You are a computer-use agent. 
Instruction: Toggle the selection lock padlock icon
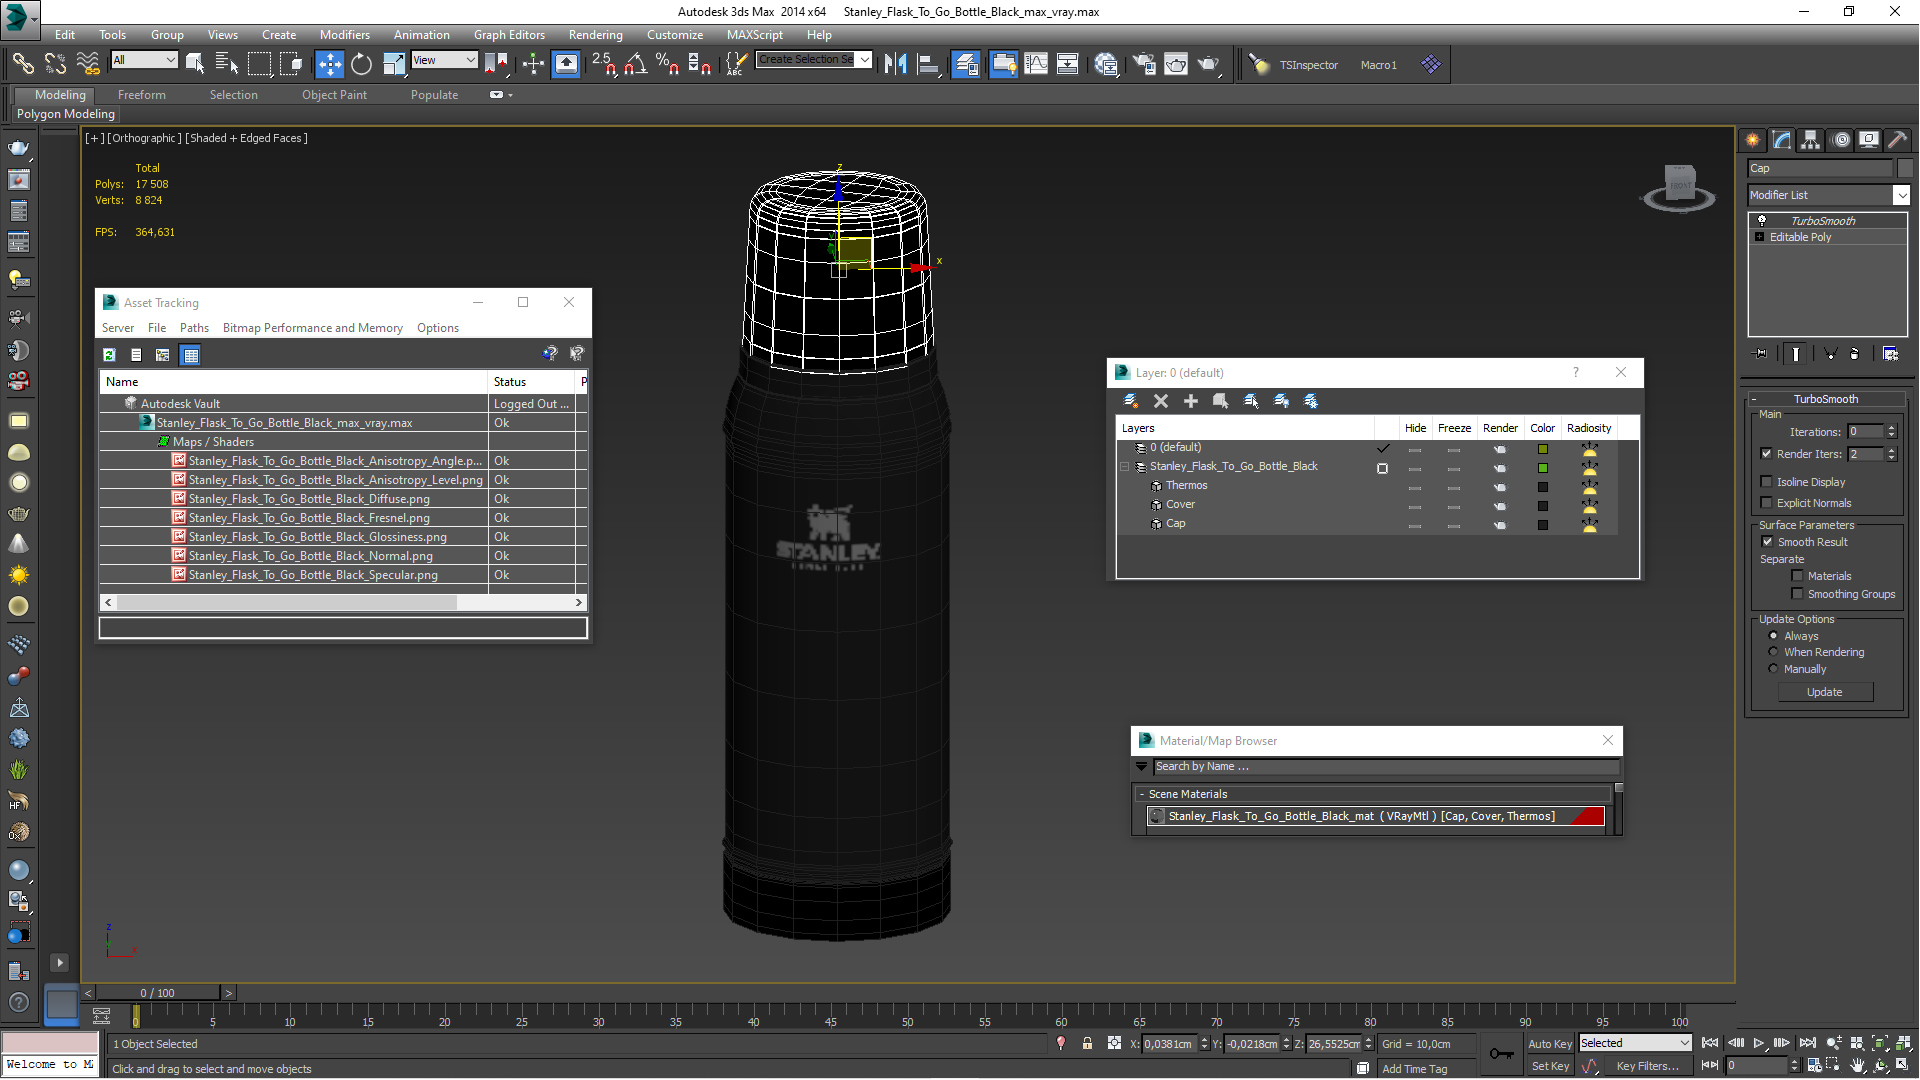click(x=1087, y=1043)
